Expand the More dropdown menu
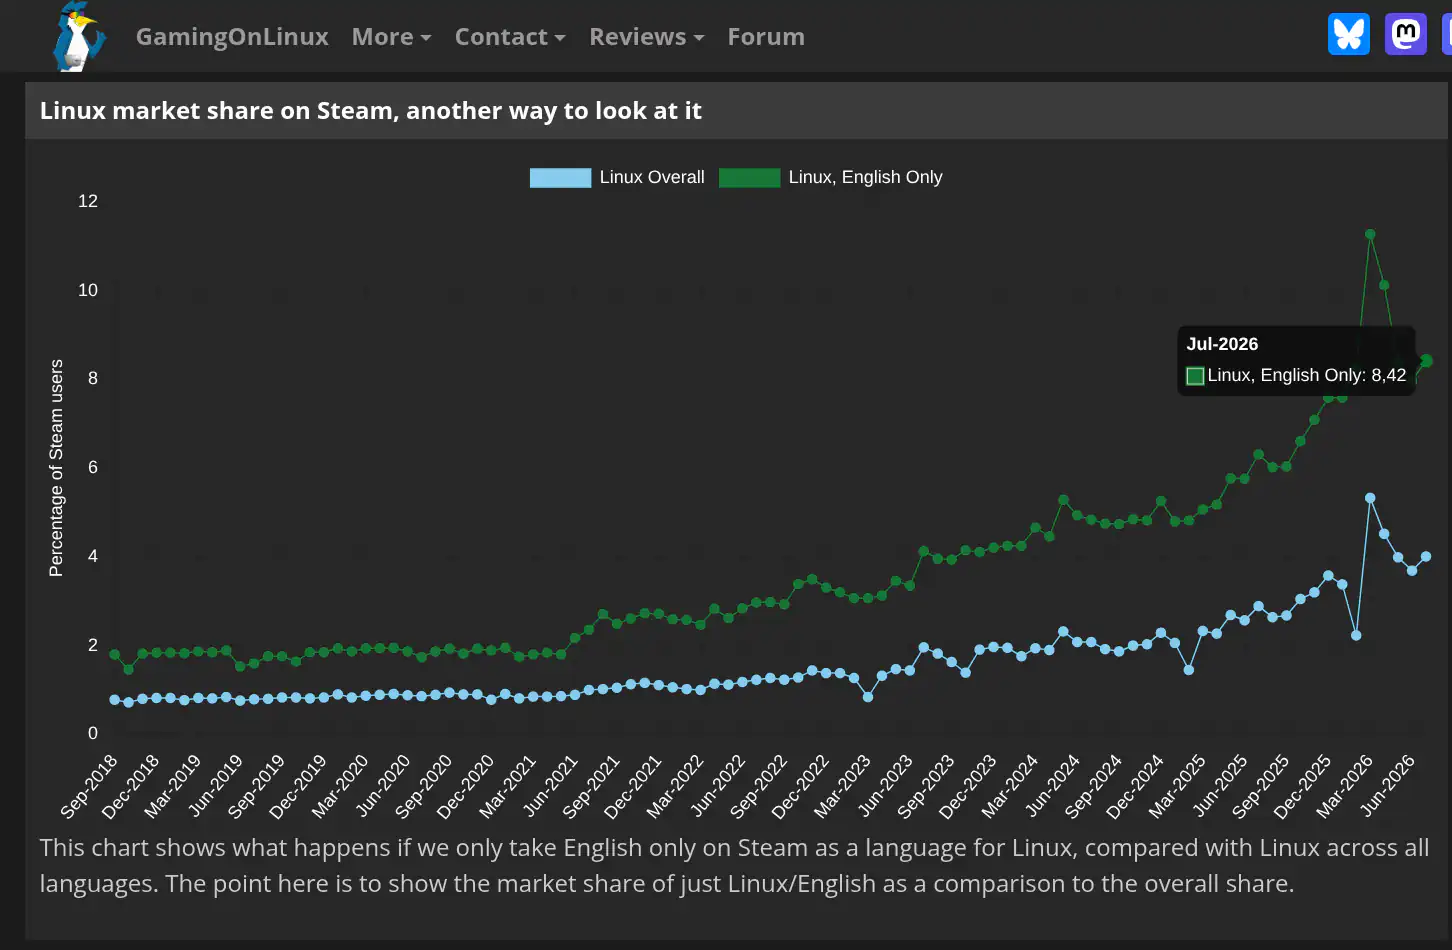 coord(391,37)
